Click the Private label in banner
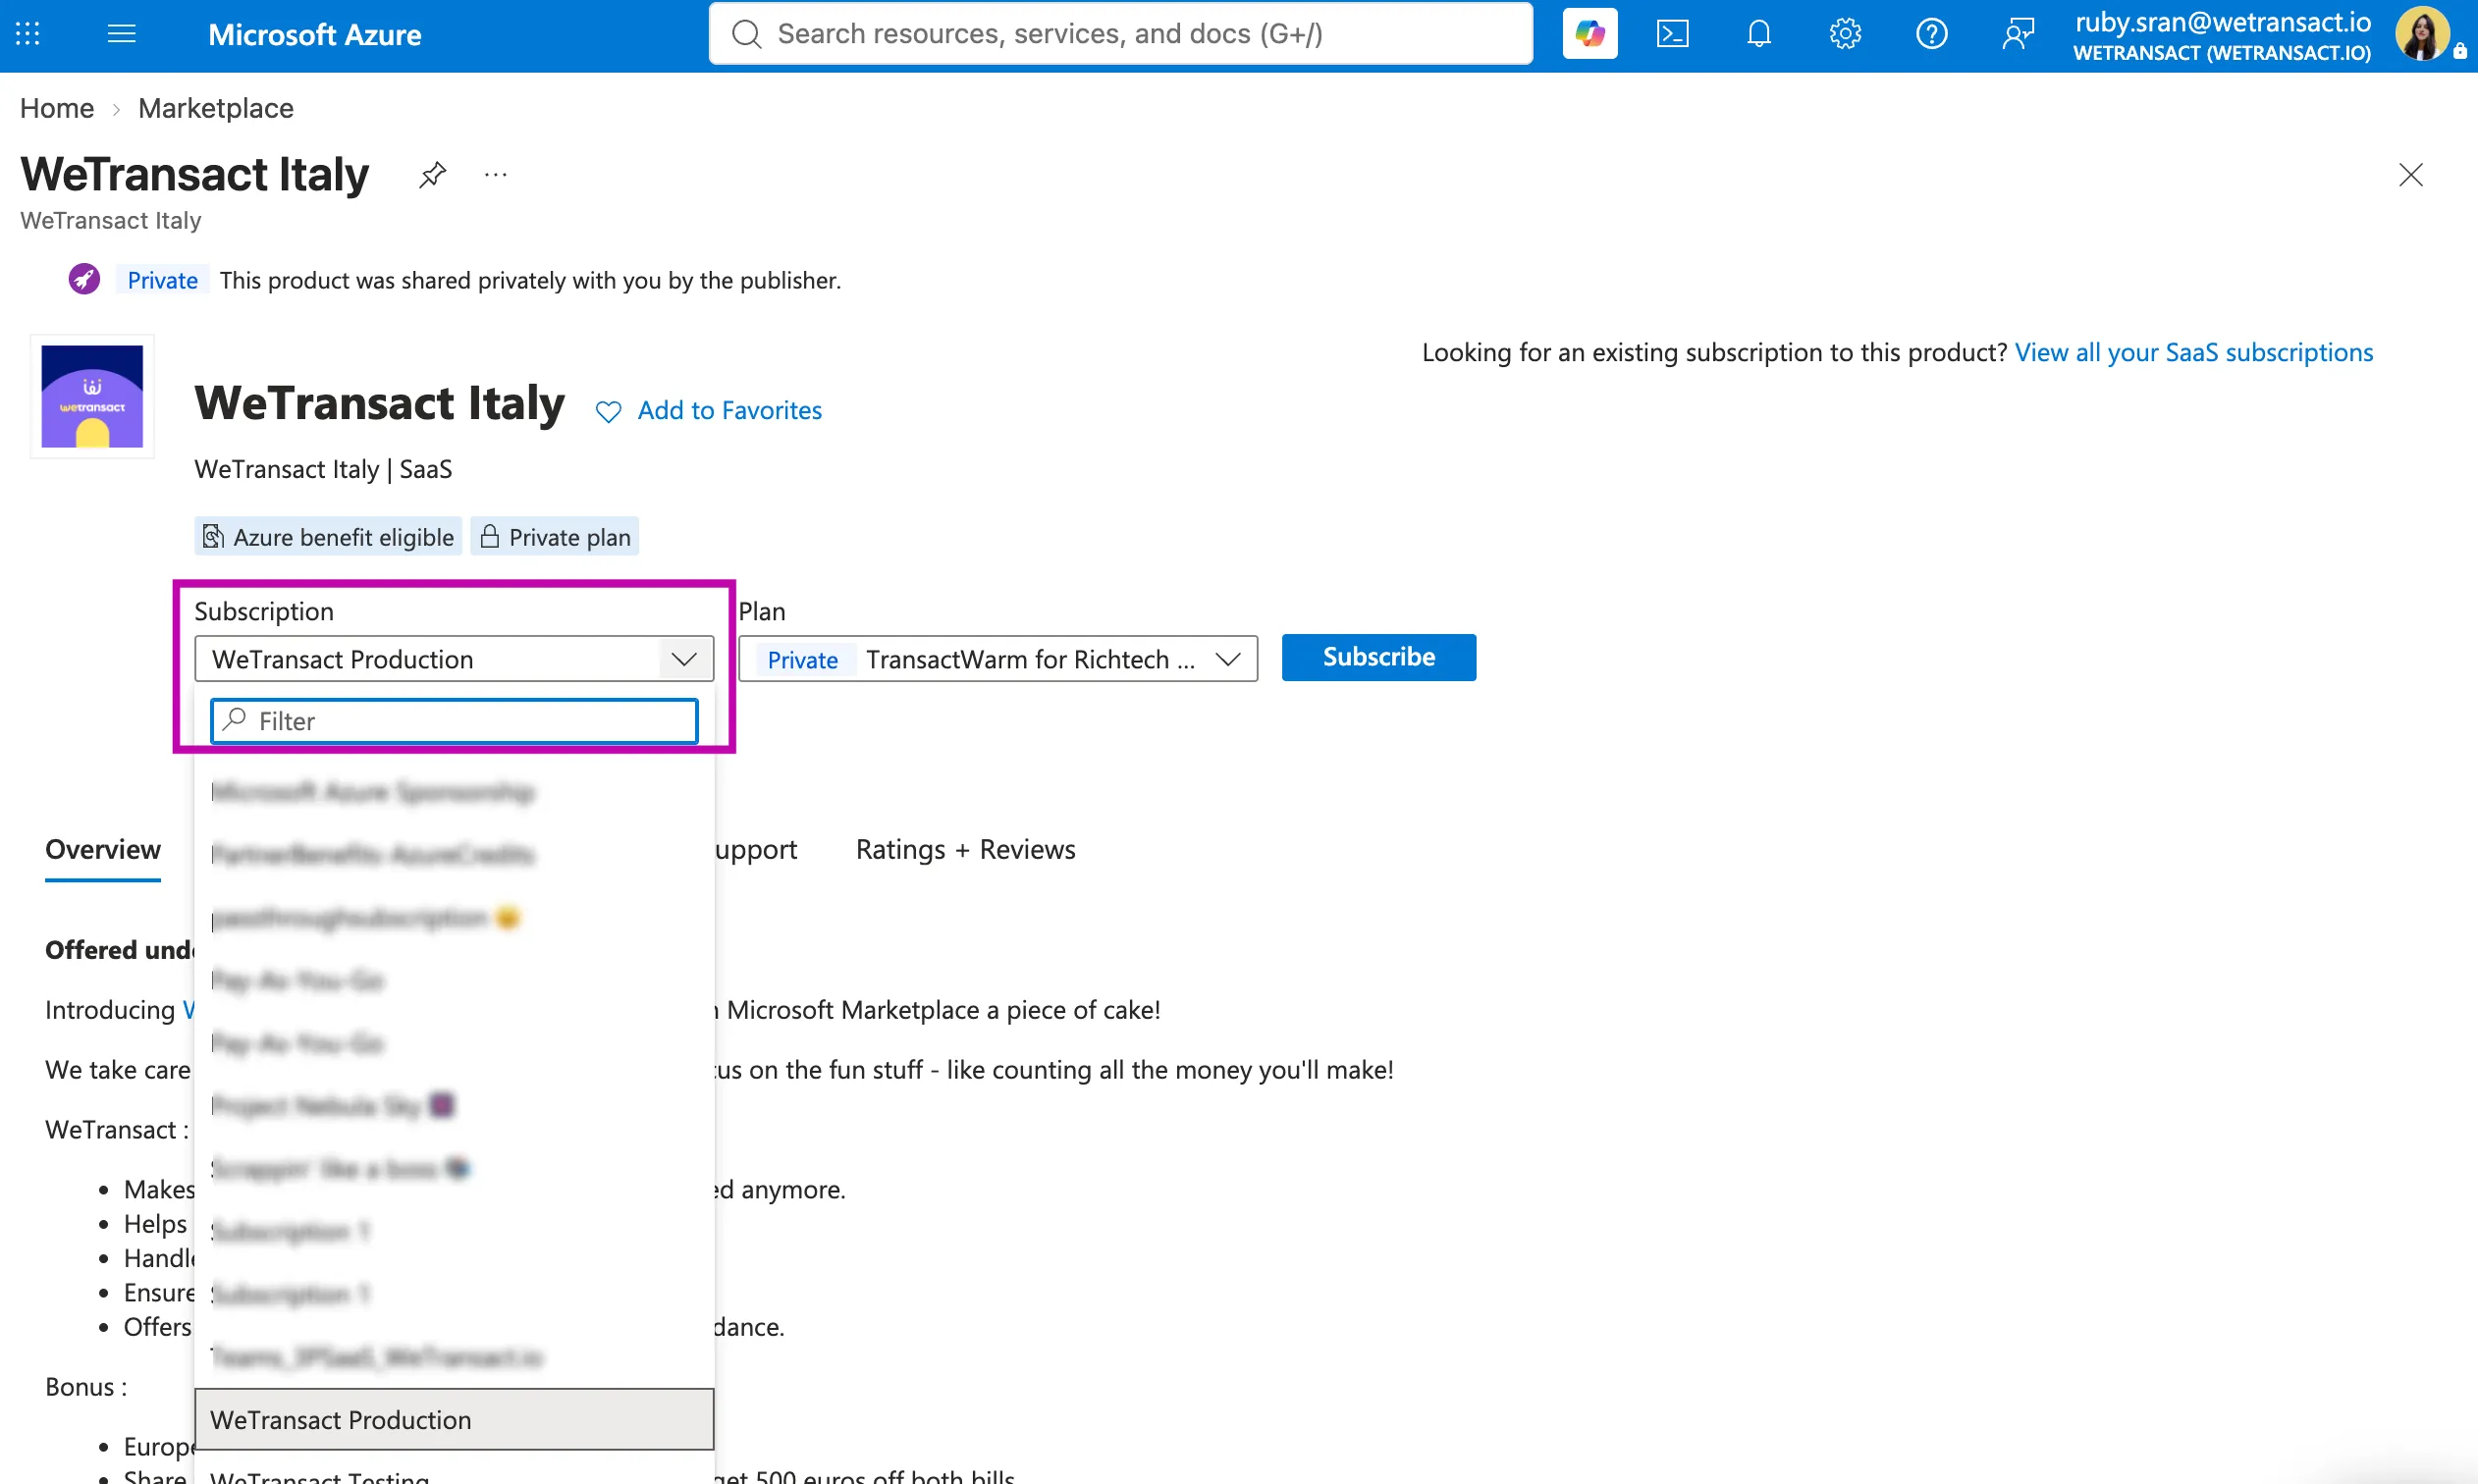Image resolution: width=2478 pixels, height=1484 pixels. pyautogui.click(x=162, y=280)
